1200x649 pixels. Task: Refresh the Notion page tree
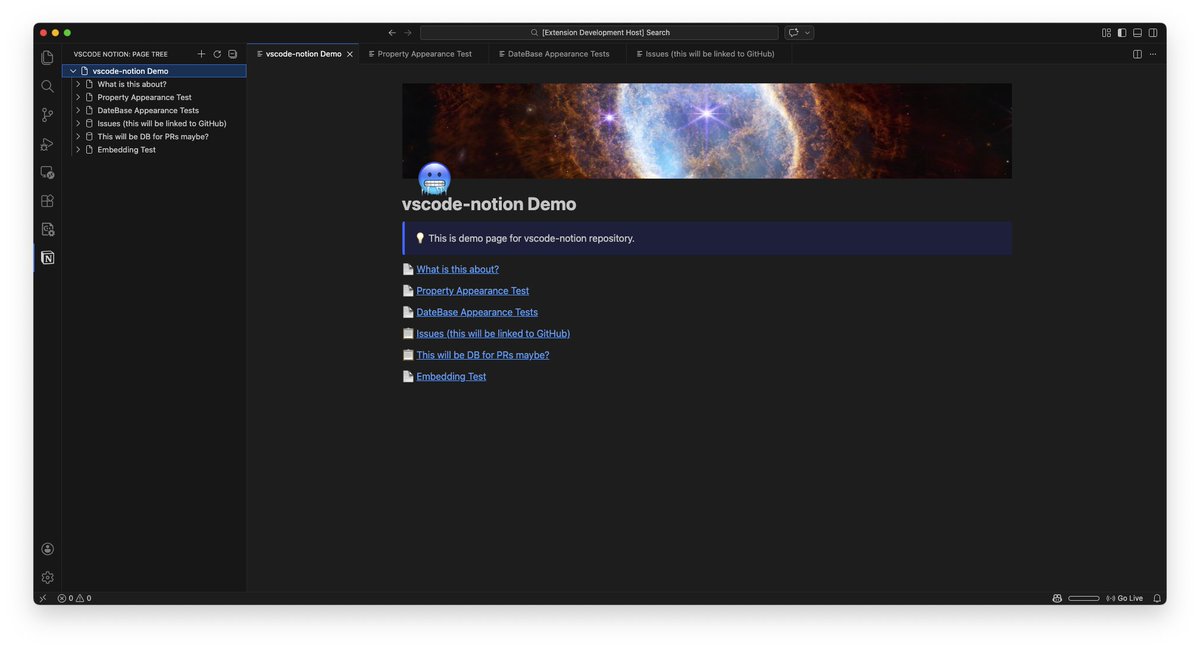click(217, 54)
